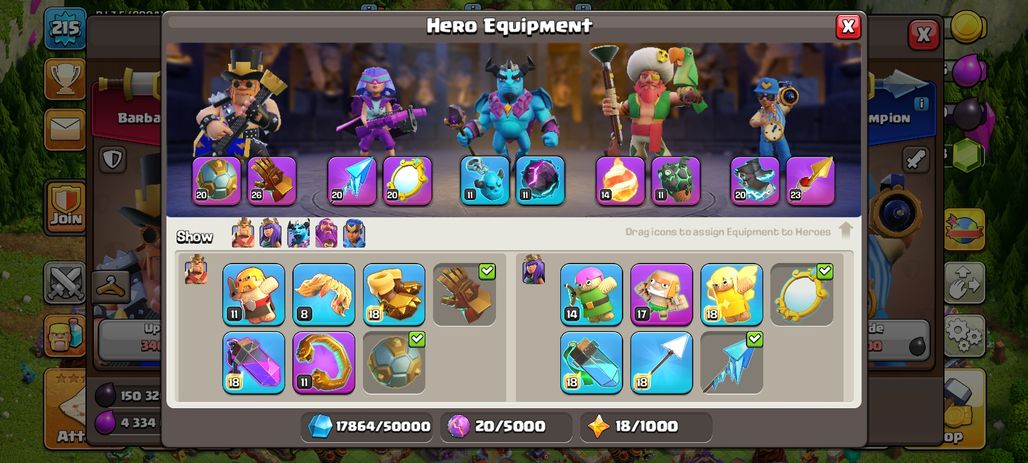The height and width of the screenshot is (463, 1028).
Task: Select the level 11 Barbarian Puppet equipment
Action: (x=254, y=294)
